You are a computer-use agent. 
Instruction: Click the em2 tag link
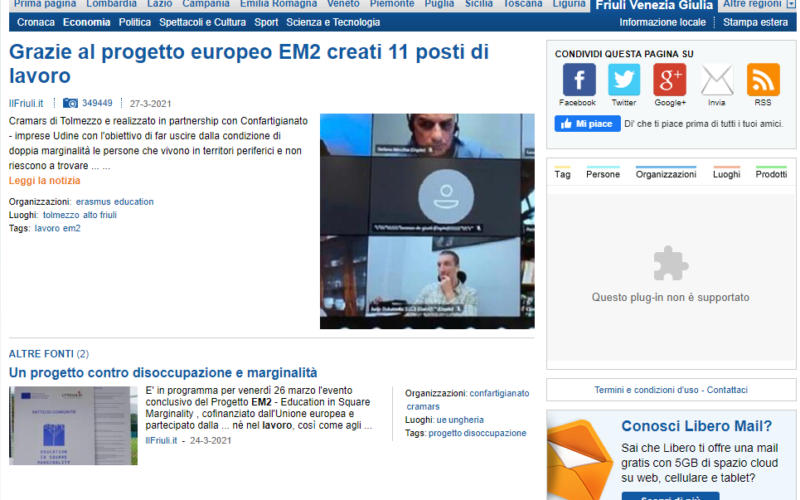point(72,228)
